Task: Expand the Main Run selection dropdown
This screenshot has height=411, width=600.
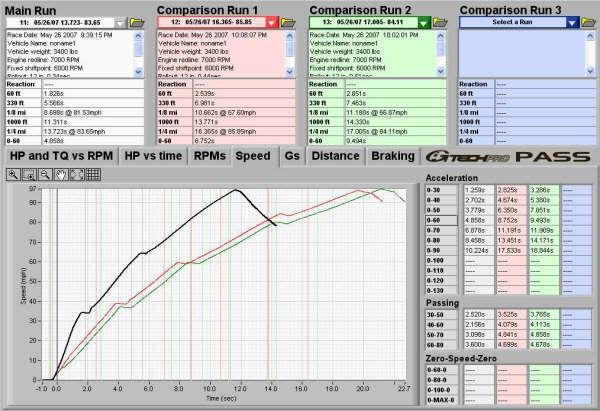Action: (x=120, y=21)
